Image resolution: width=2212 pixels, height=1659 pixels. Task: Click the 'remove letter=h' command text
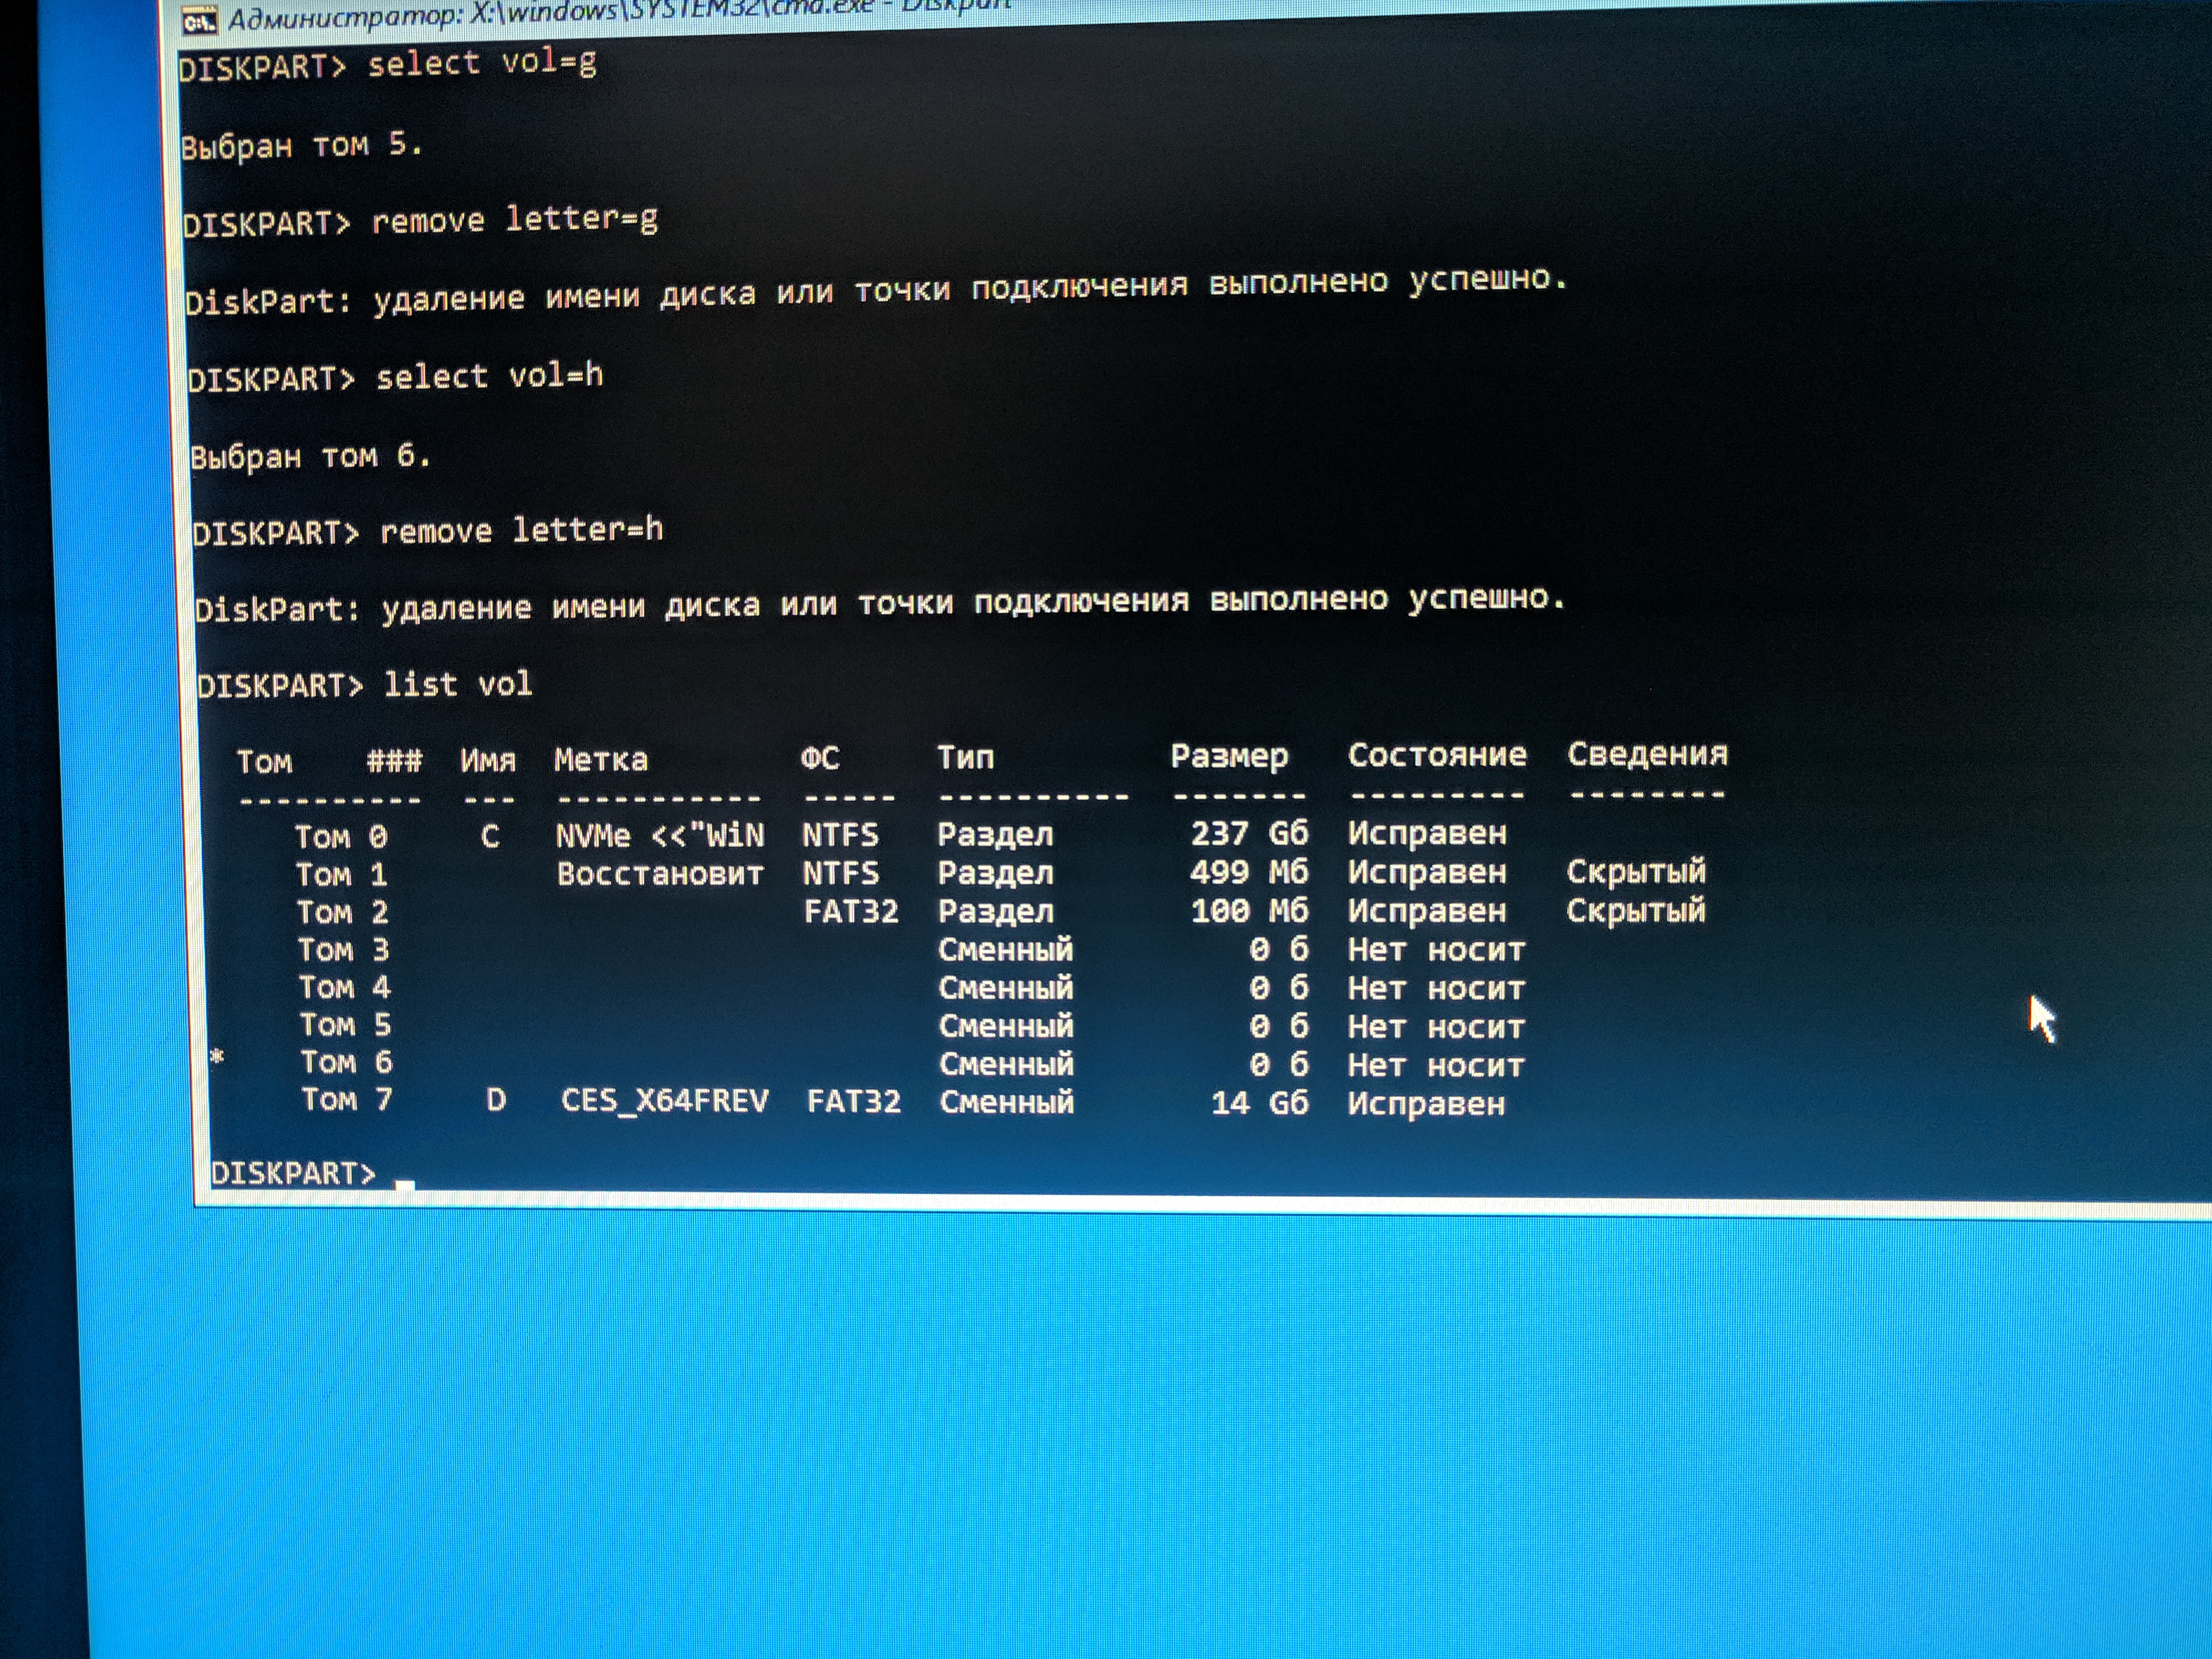(521, 530)
